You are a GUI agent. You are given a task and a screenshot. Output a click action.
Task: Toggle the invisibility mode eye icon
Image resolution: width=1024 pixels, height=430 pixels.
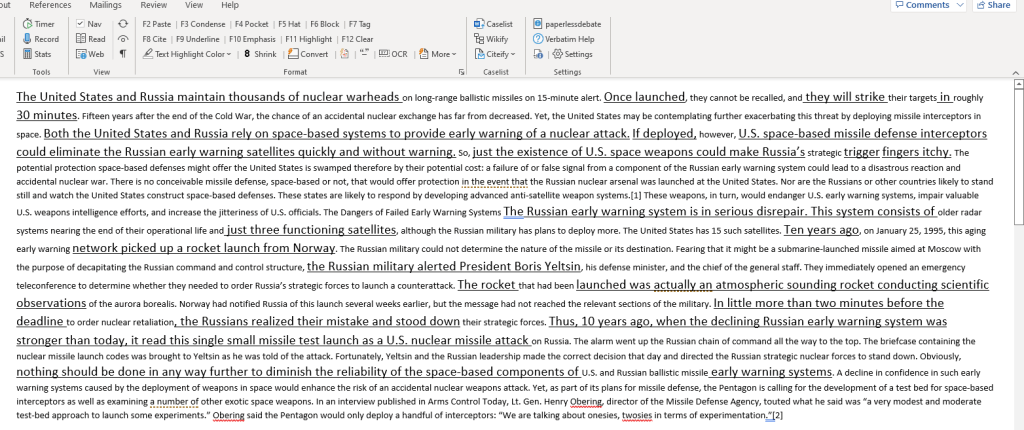pyautogui.click(x=122, y=39)
